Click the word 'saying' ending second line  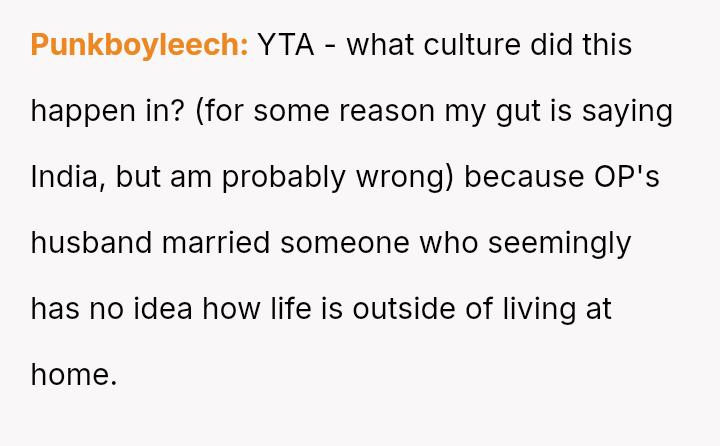coord(627,112)
